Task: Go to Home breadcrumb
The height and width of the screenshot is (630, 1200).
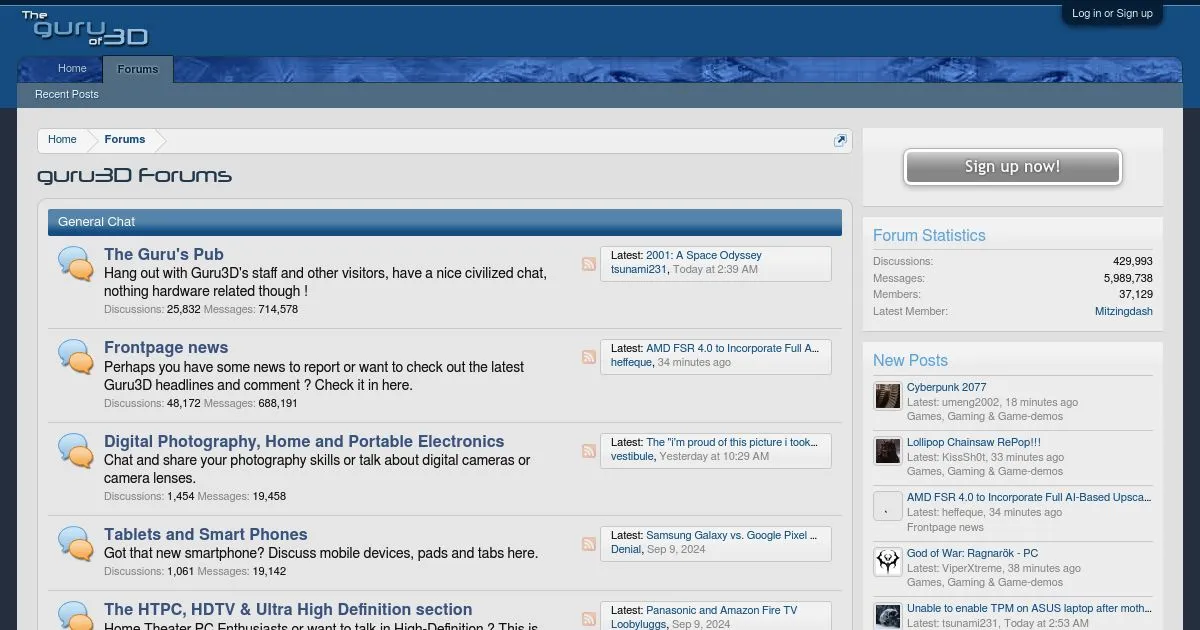Action: click(62, 140)
